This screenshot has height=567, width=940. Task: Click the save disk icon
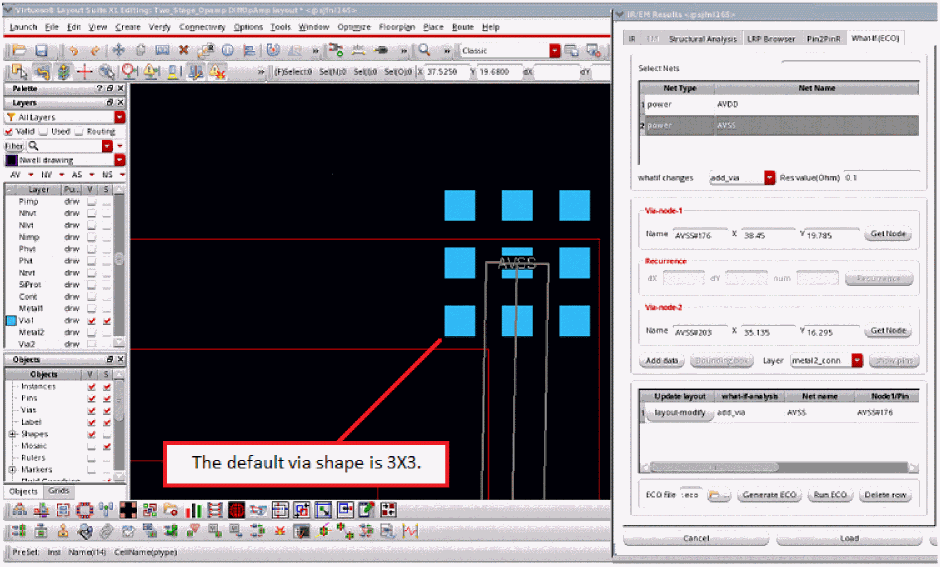pos(41,50)
